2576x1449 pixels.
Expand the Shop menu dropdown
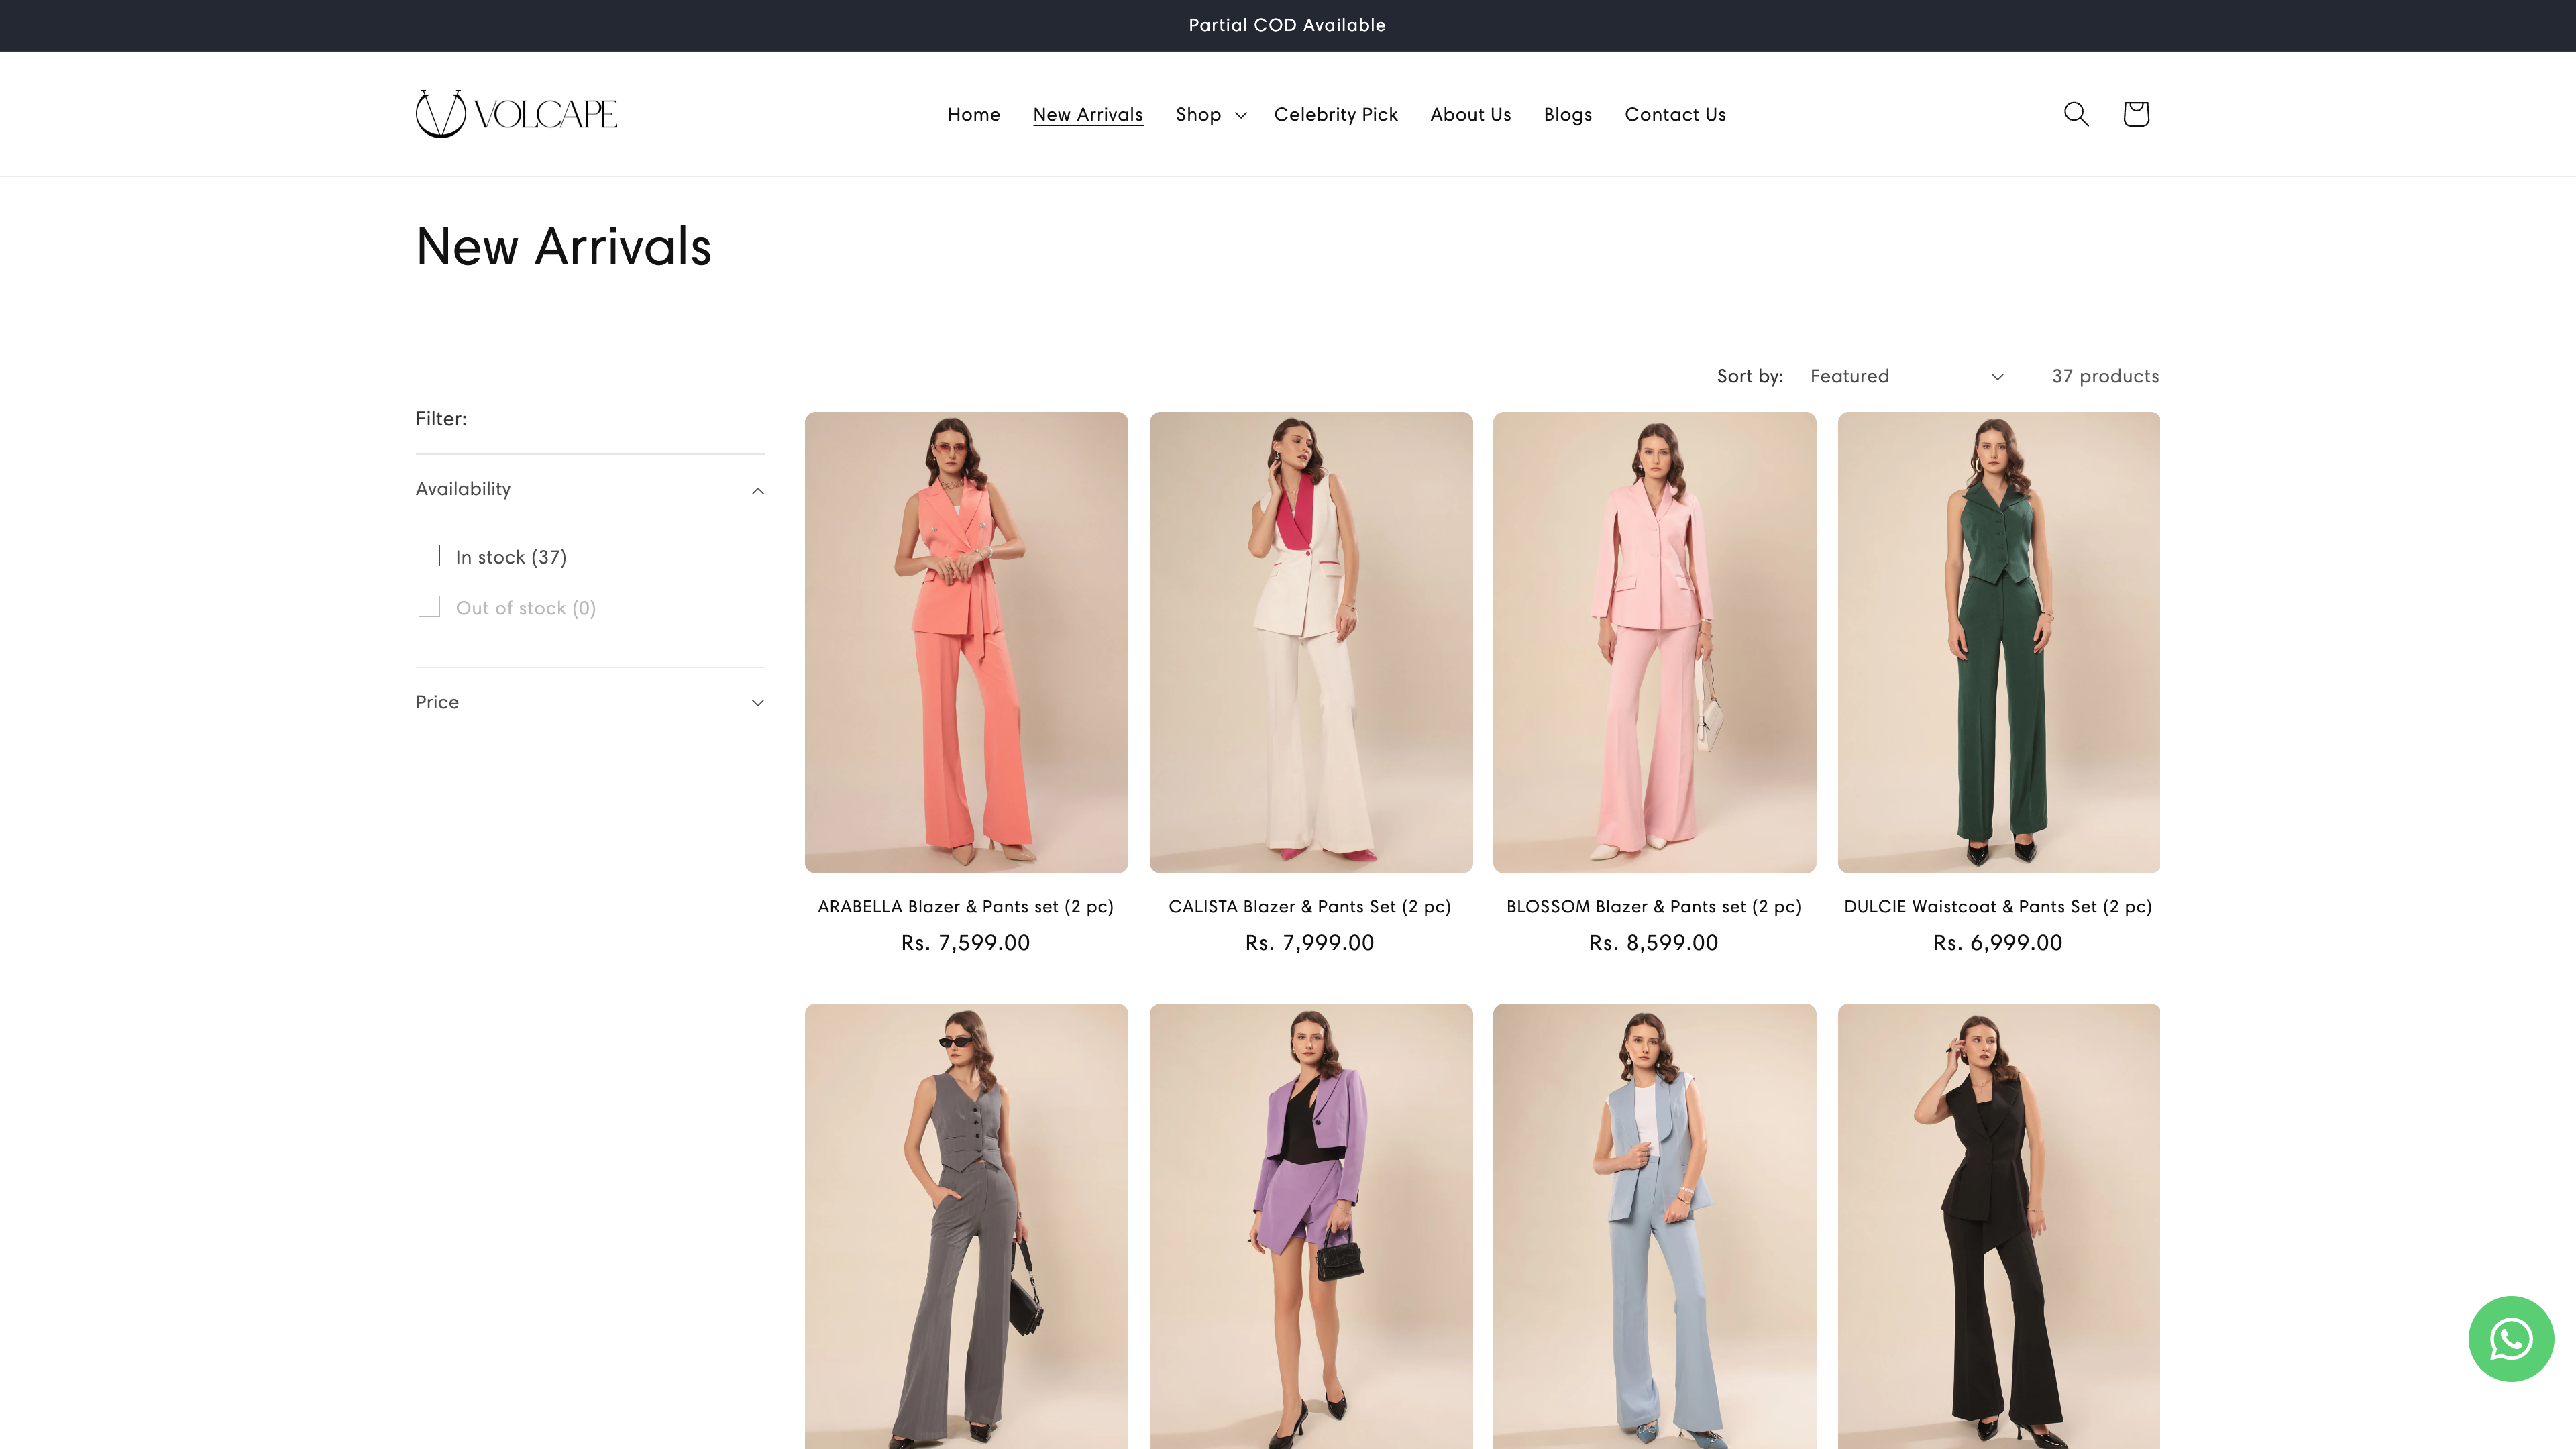[x=1210, y=115]
